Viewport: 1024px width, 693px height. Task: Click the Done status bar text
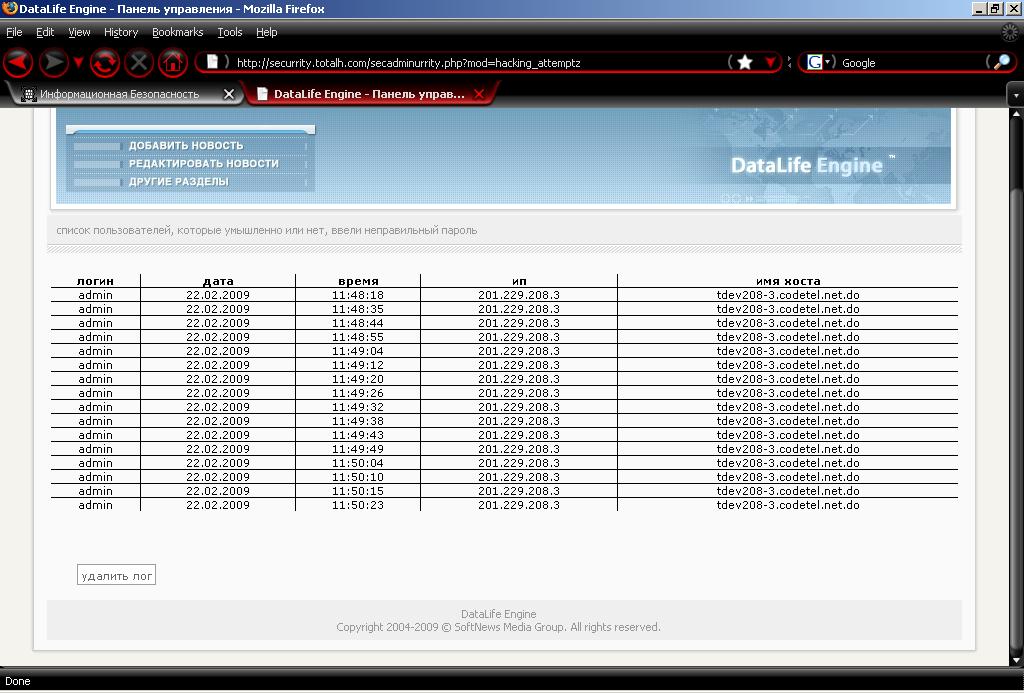coord(18,681)
